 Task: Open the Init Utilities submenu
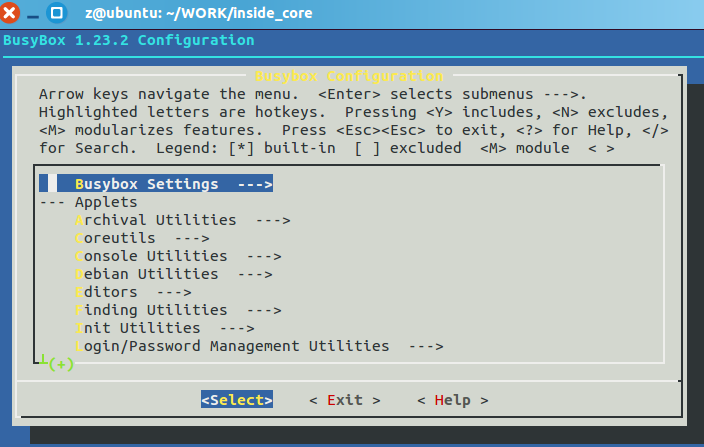click(164, 328)
